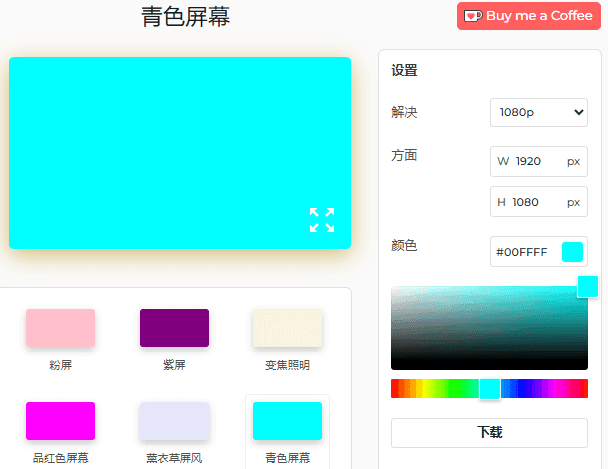The height and width of the screenshot is (469, 608).
Task: Select the magenta 品红色屏幕 thumbnail
Action: click(x=60, y=421)
